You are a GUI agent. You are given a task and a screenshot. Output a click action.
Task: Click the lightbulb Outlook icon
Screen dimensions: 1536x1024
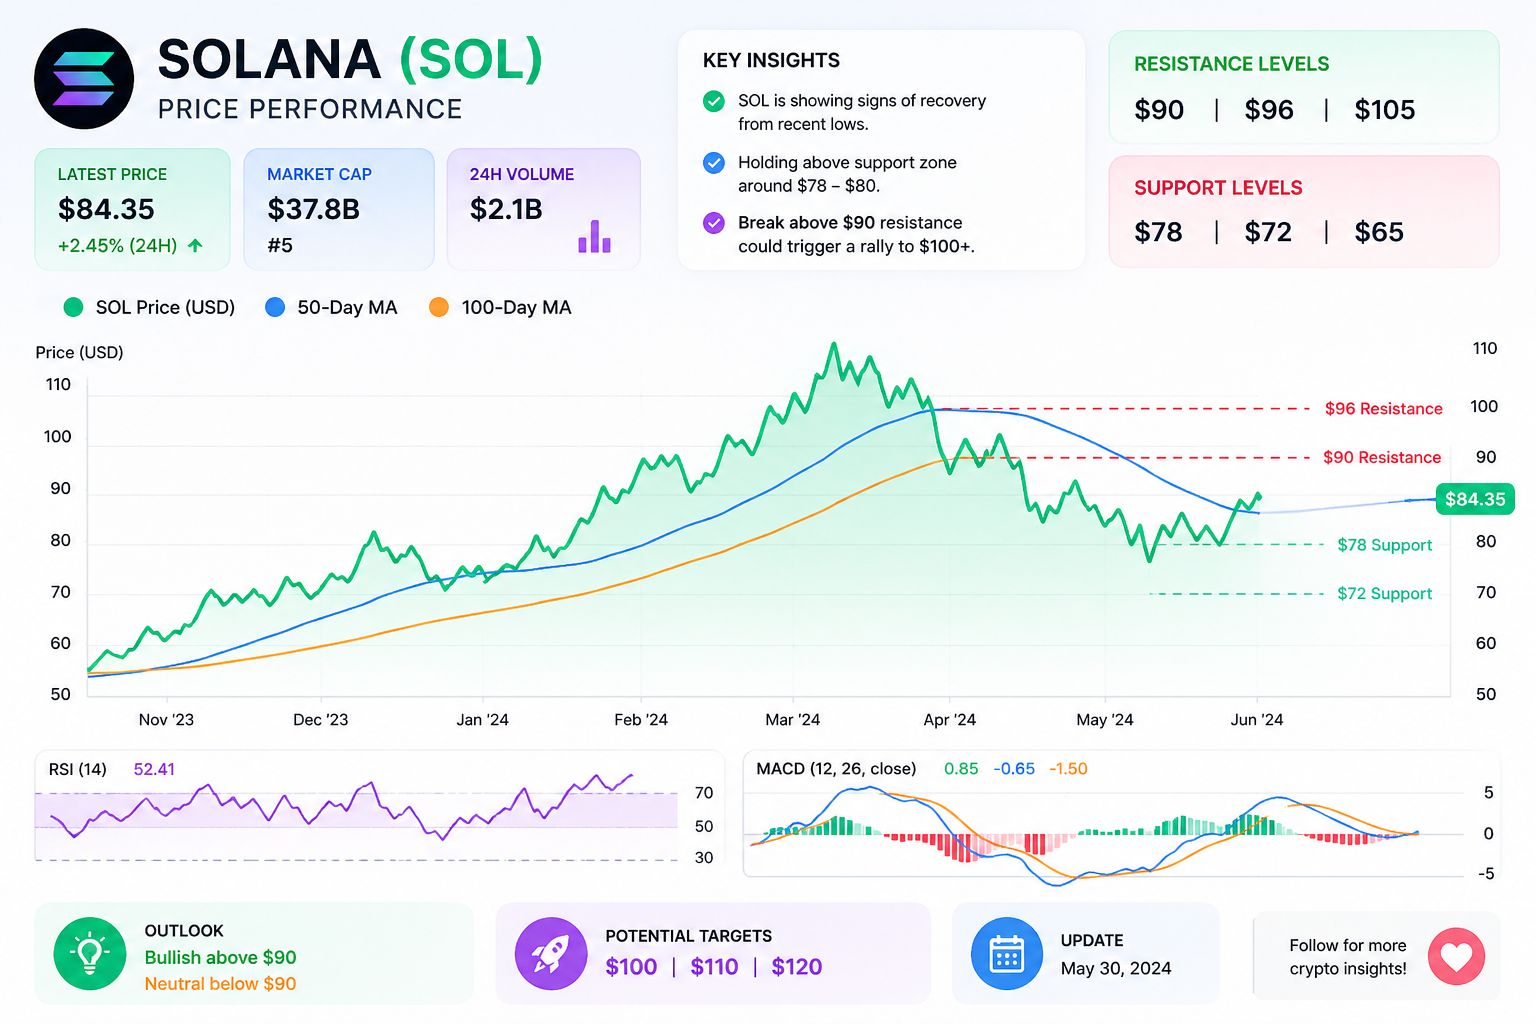tap(90, 954)
